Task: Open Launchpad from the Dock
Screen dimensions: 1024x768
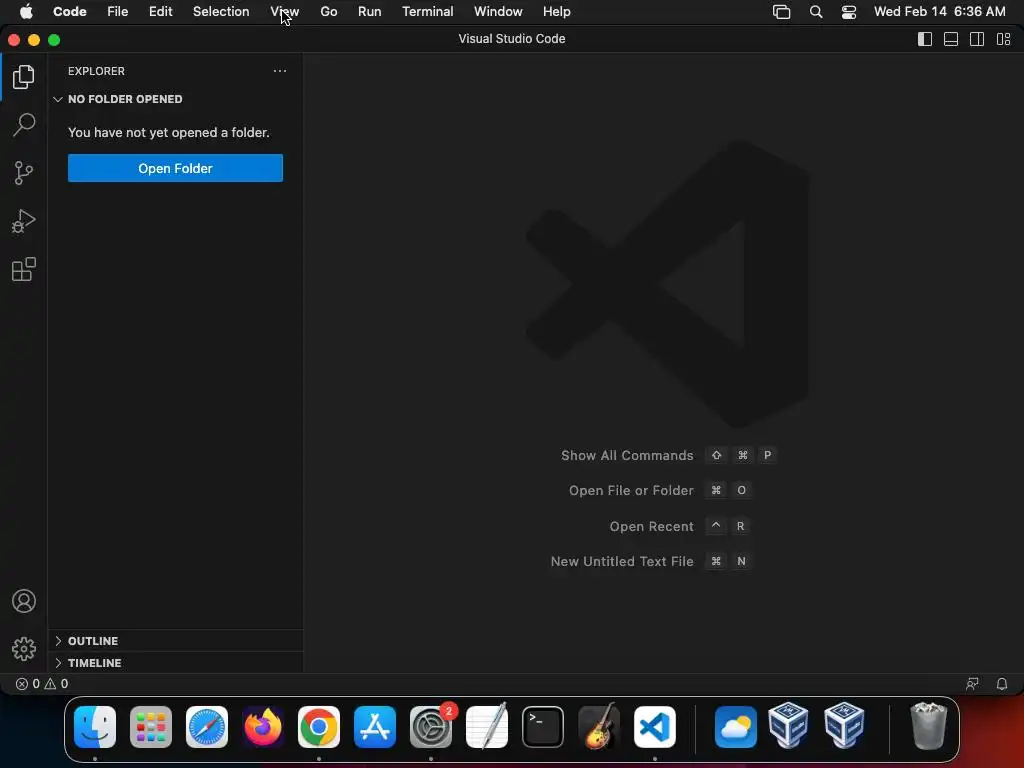Action: (151, 727)
